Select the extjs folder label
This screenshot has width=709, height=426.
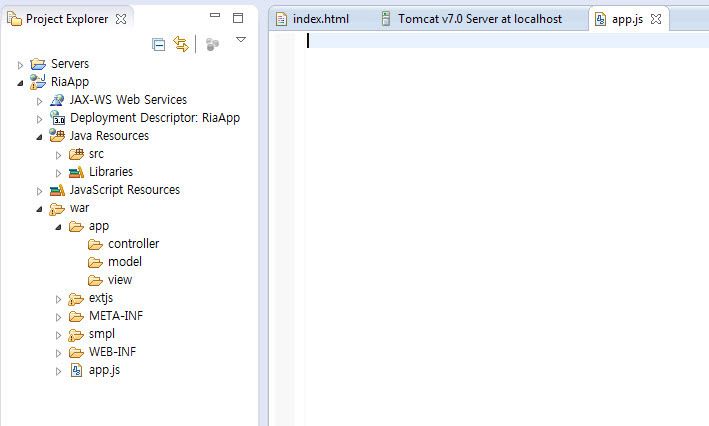101,298
